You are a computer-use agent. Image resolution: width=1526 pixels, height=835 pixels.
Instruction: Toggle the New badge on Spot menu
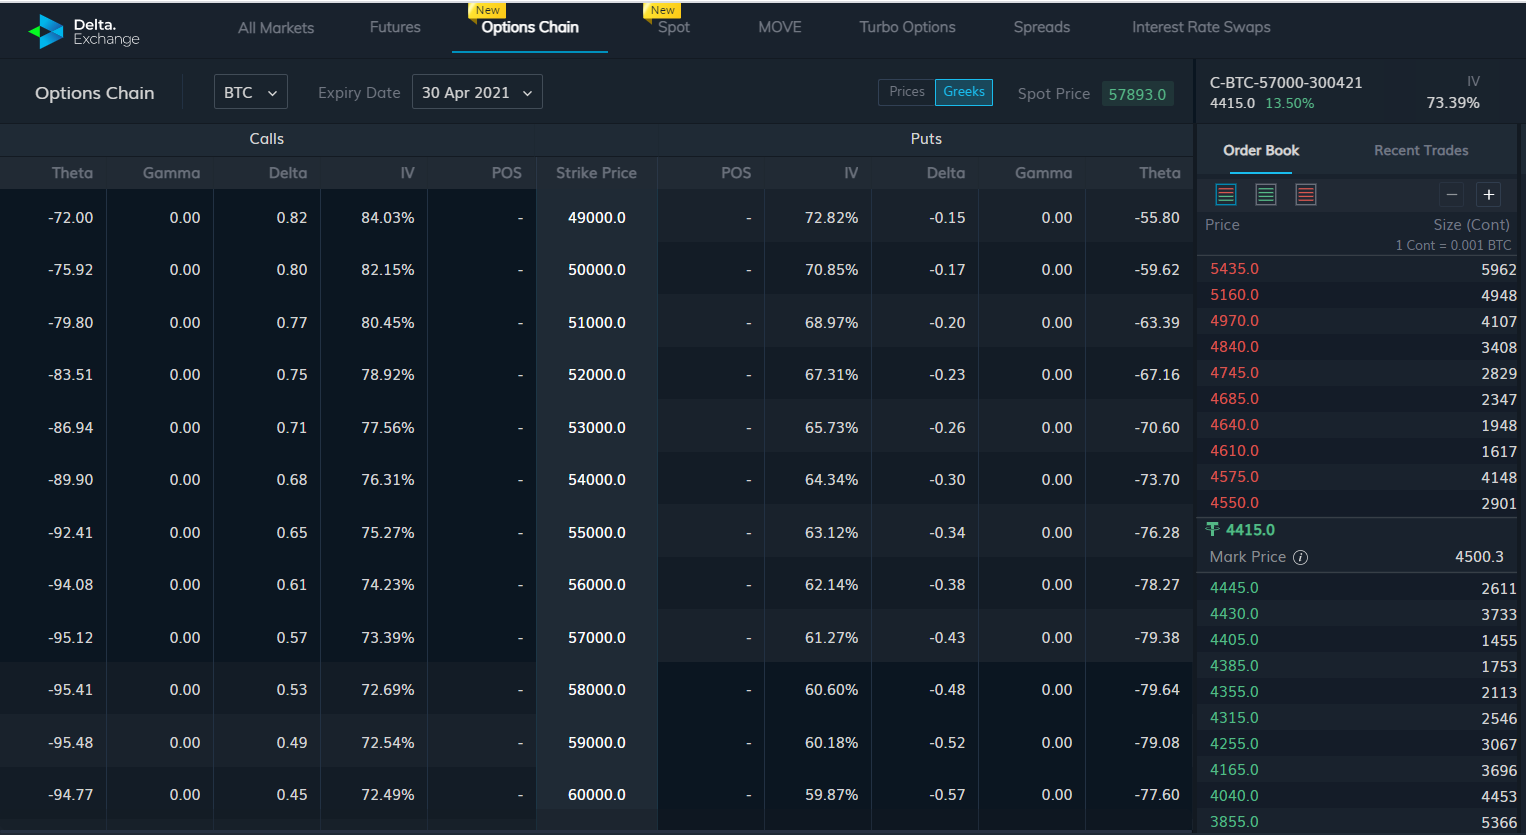(662, 9)
